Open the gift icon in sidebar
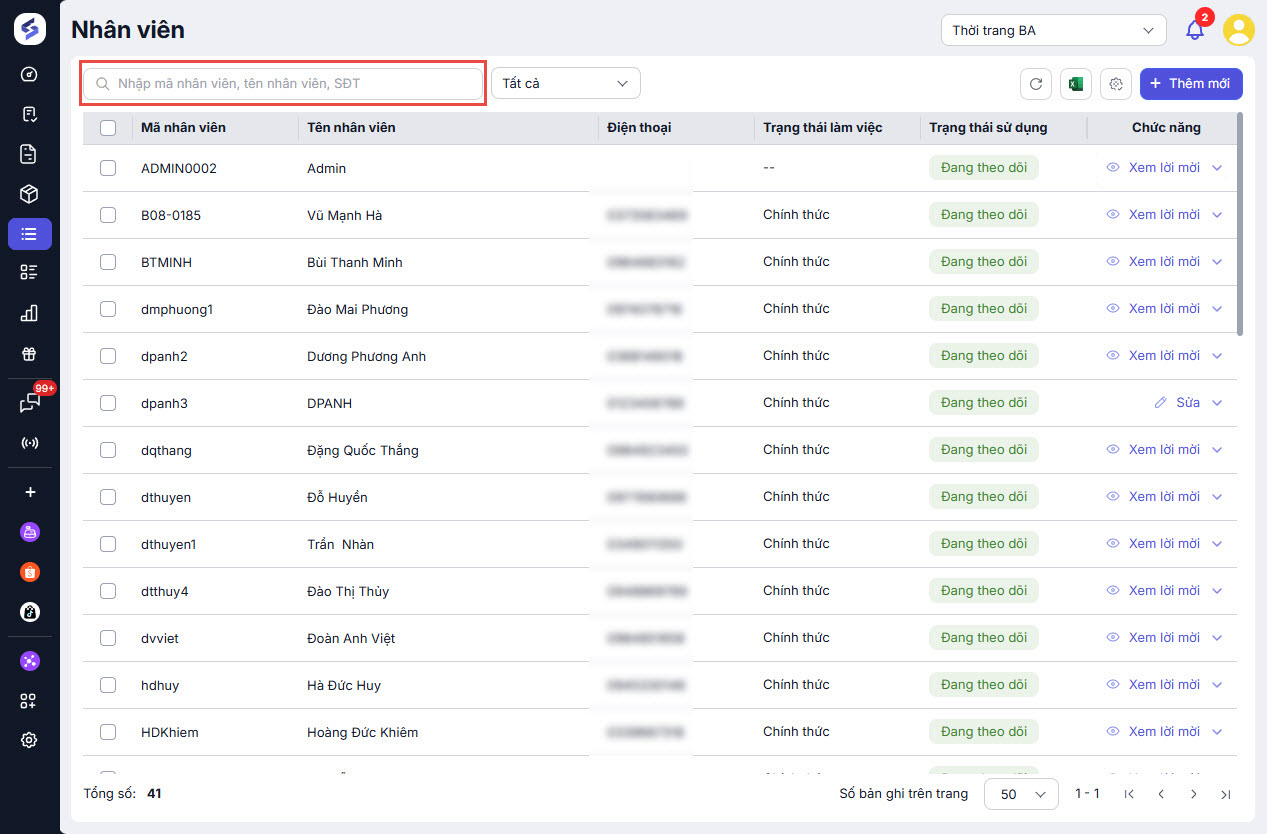Image resolution: width=1267 pixels, height=834 pixels. pos(29,354)
